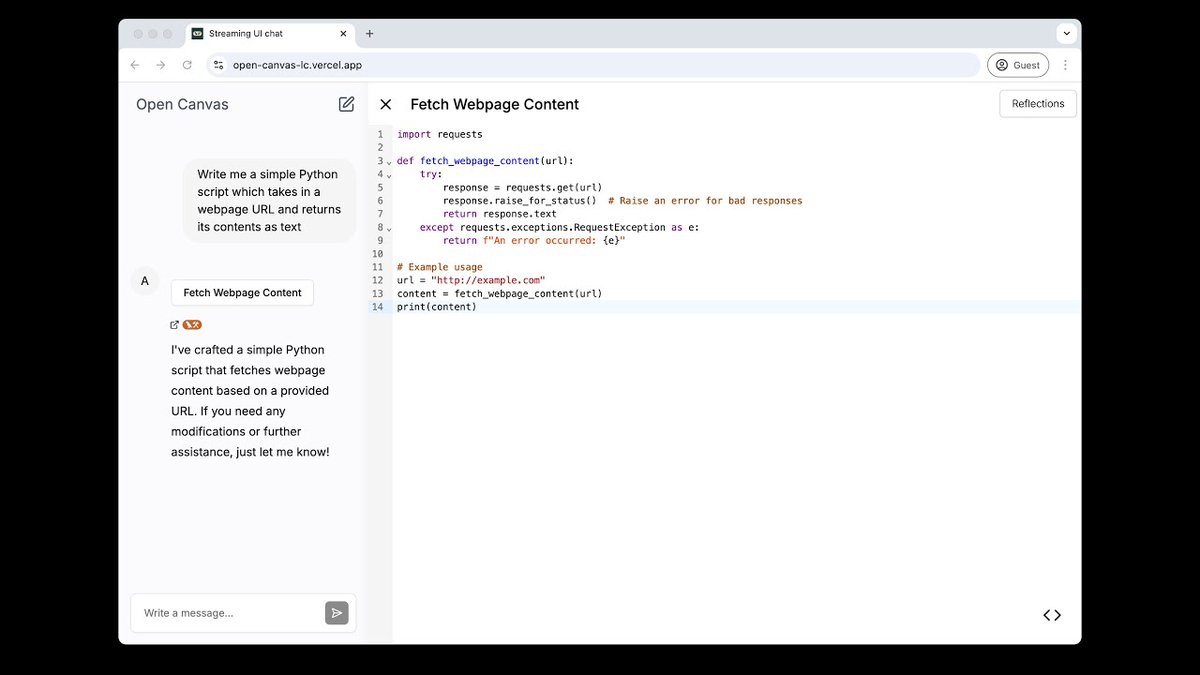Open the code options angle-brackets icon
The height and width of the screenshot is (675, 1200).
pos(1052,615)
